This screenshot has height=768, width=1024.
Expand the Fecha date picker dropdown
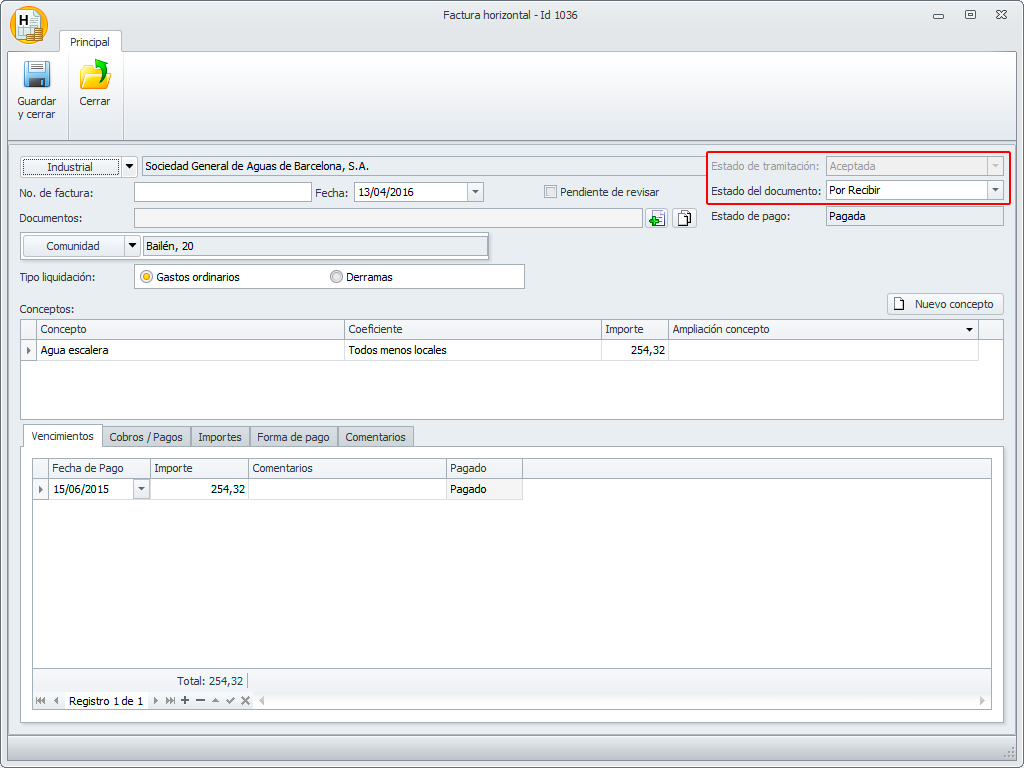tap(475, 192)
